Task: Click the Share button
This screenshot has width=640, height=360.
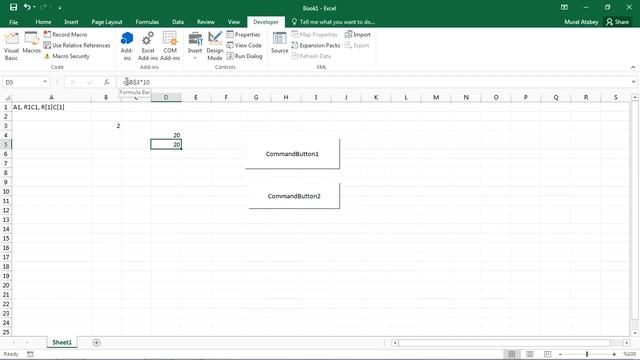Action: coord(618,22)
